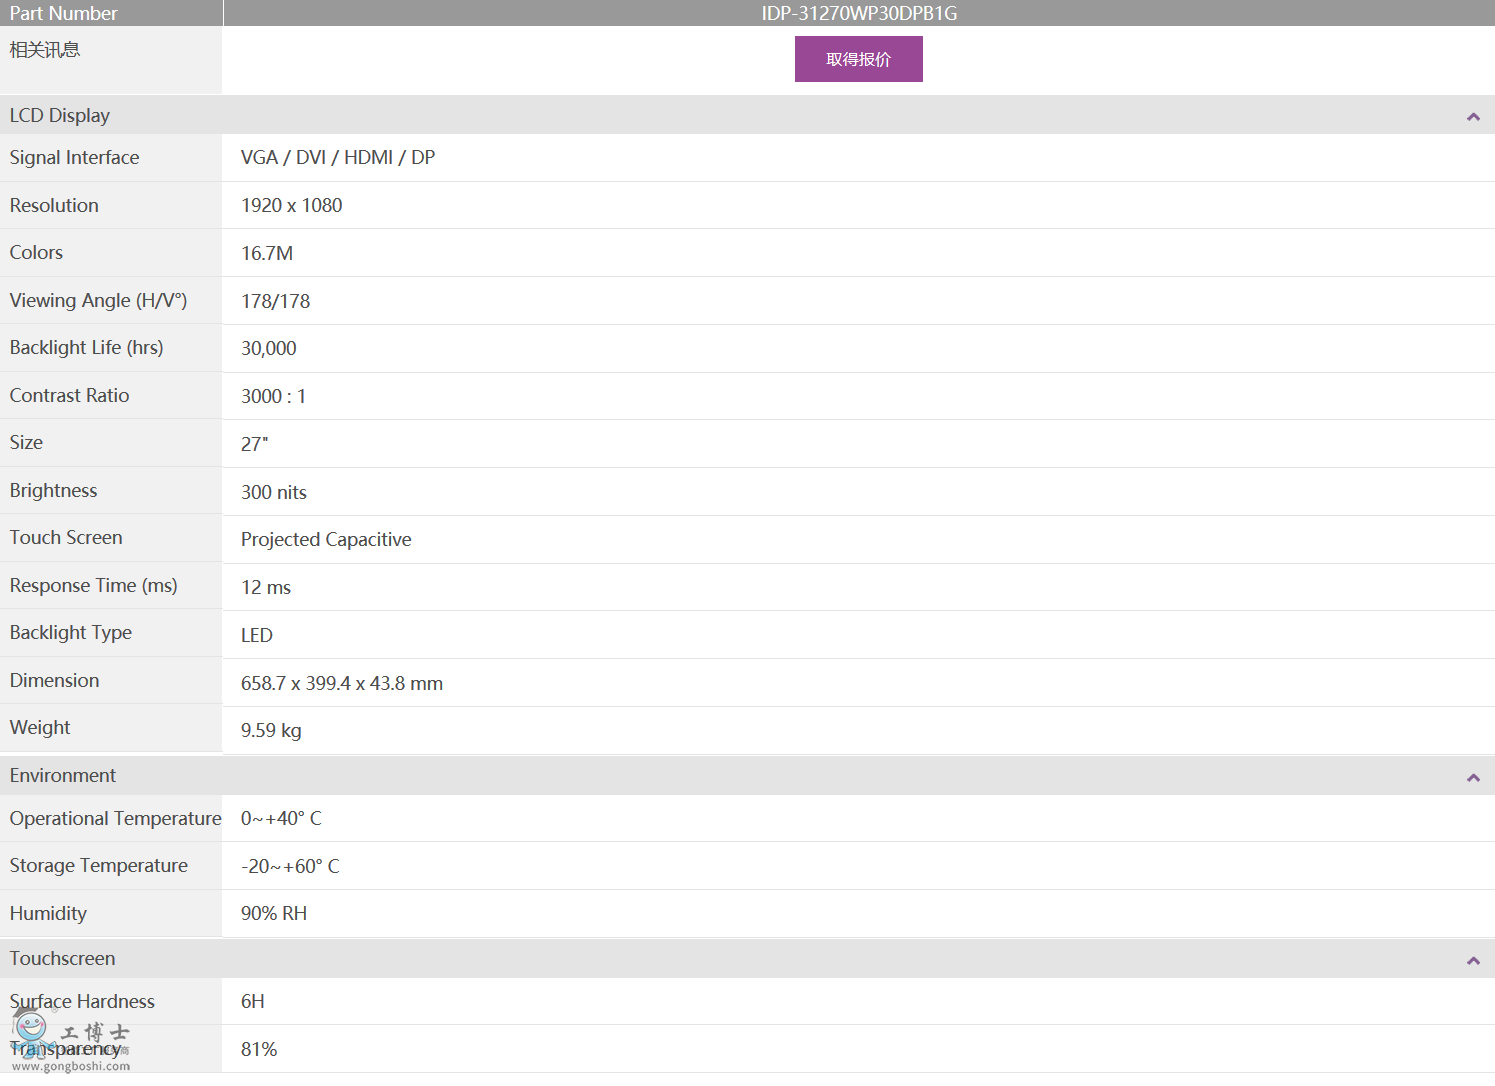The image size is (1495, 1086).
Task: Click the www.gongboshi.com watermark link text
Action: [71, 1067]
